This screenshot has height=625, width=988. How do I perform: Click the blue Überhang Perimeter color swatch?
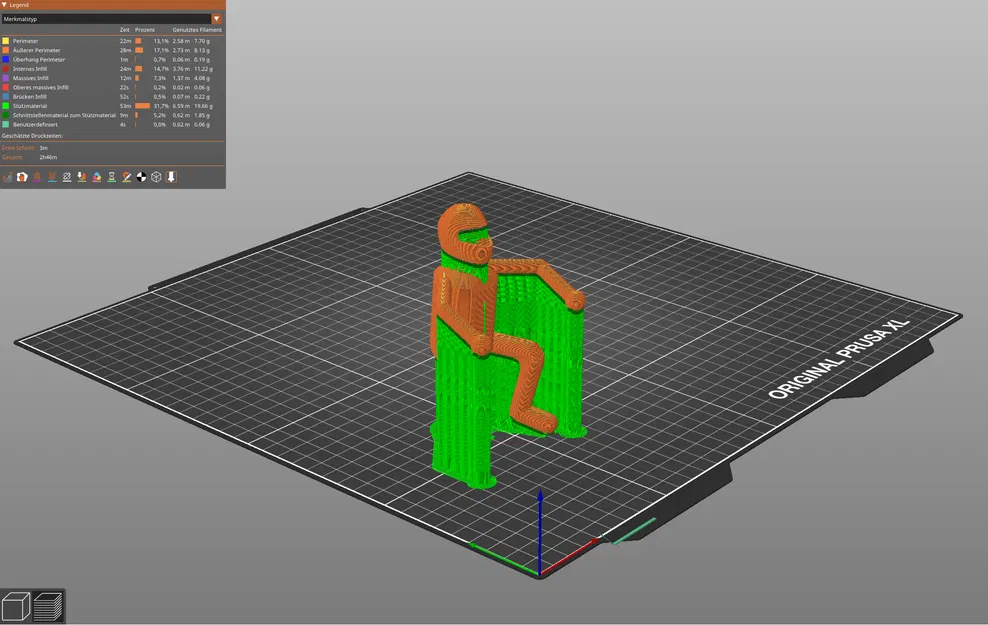tap(6, 59)
